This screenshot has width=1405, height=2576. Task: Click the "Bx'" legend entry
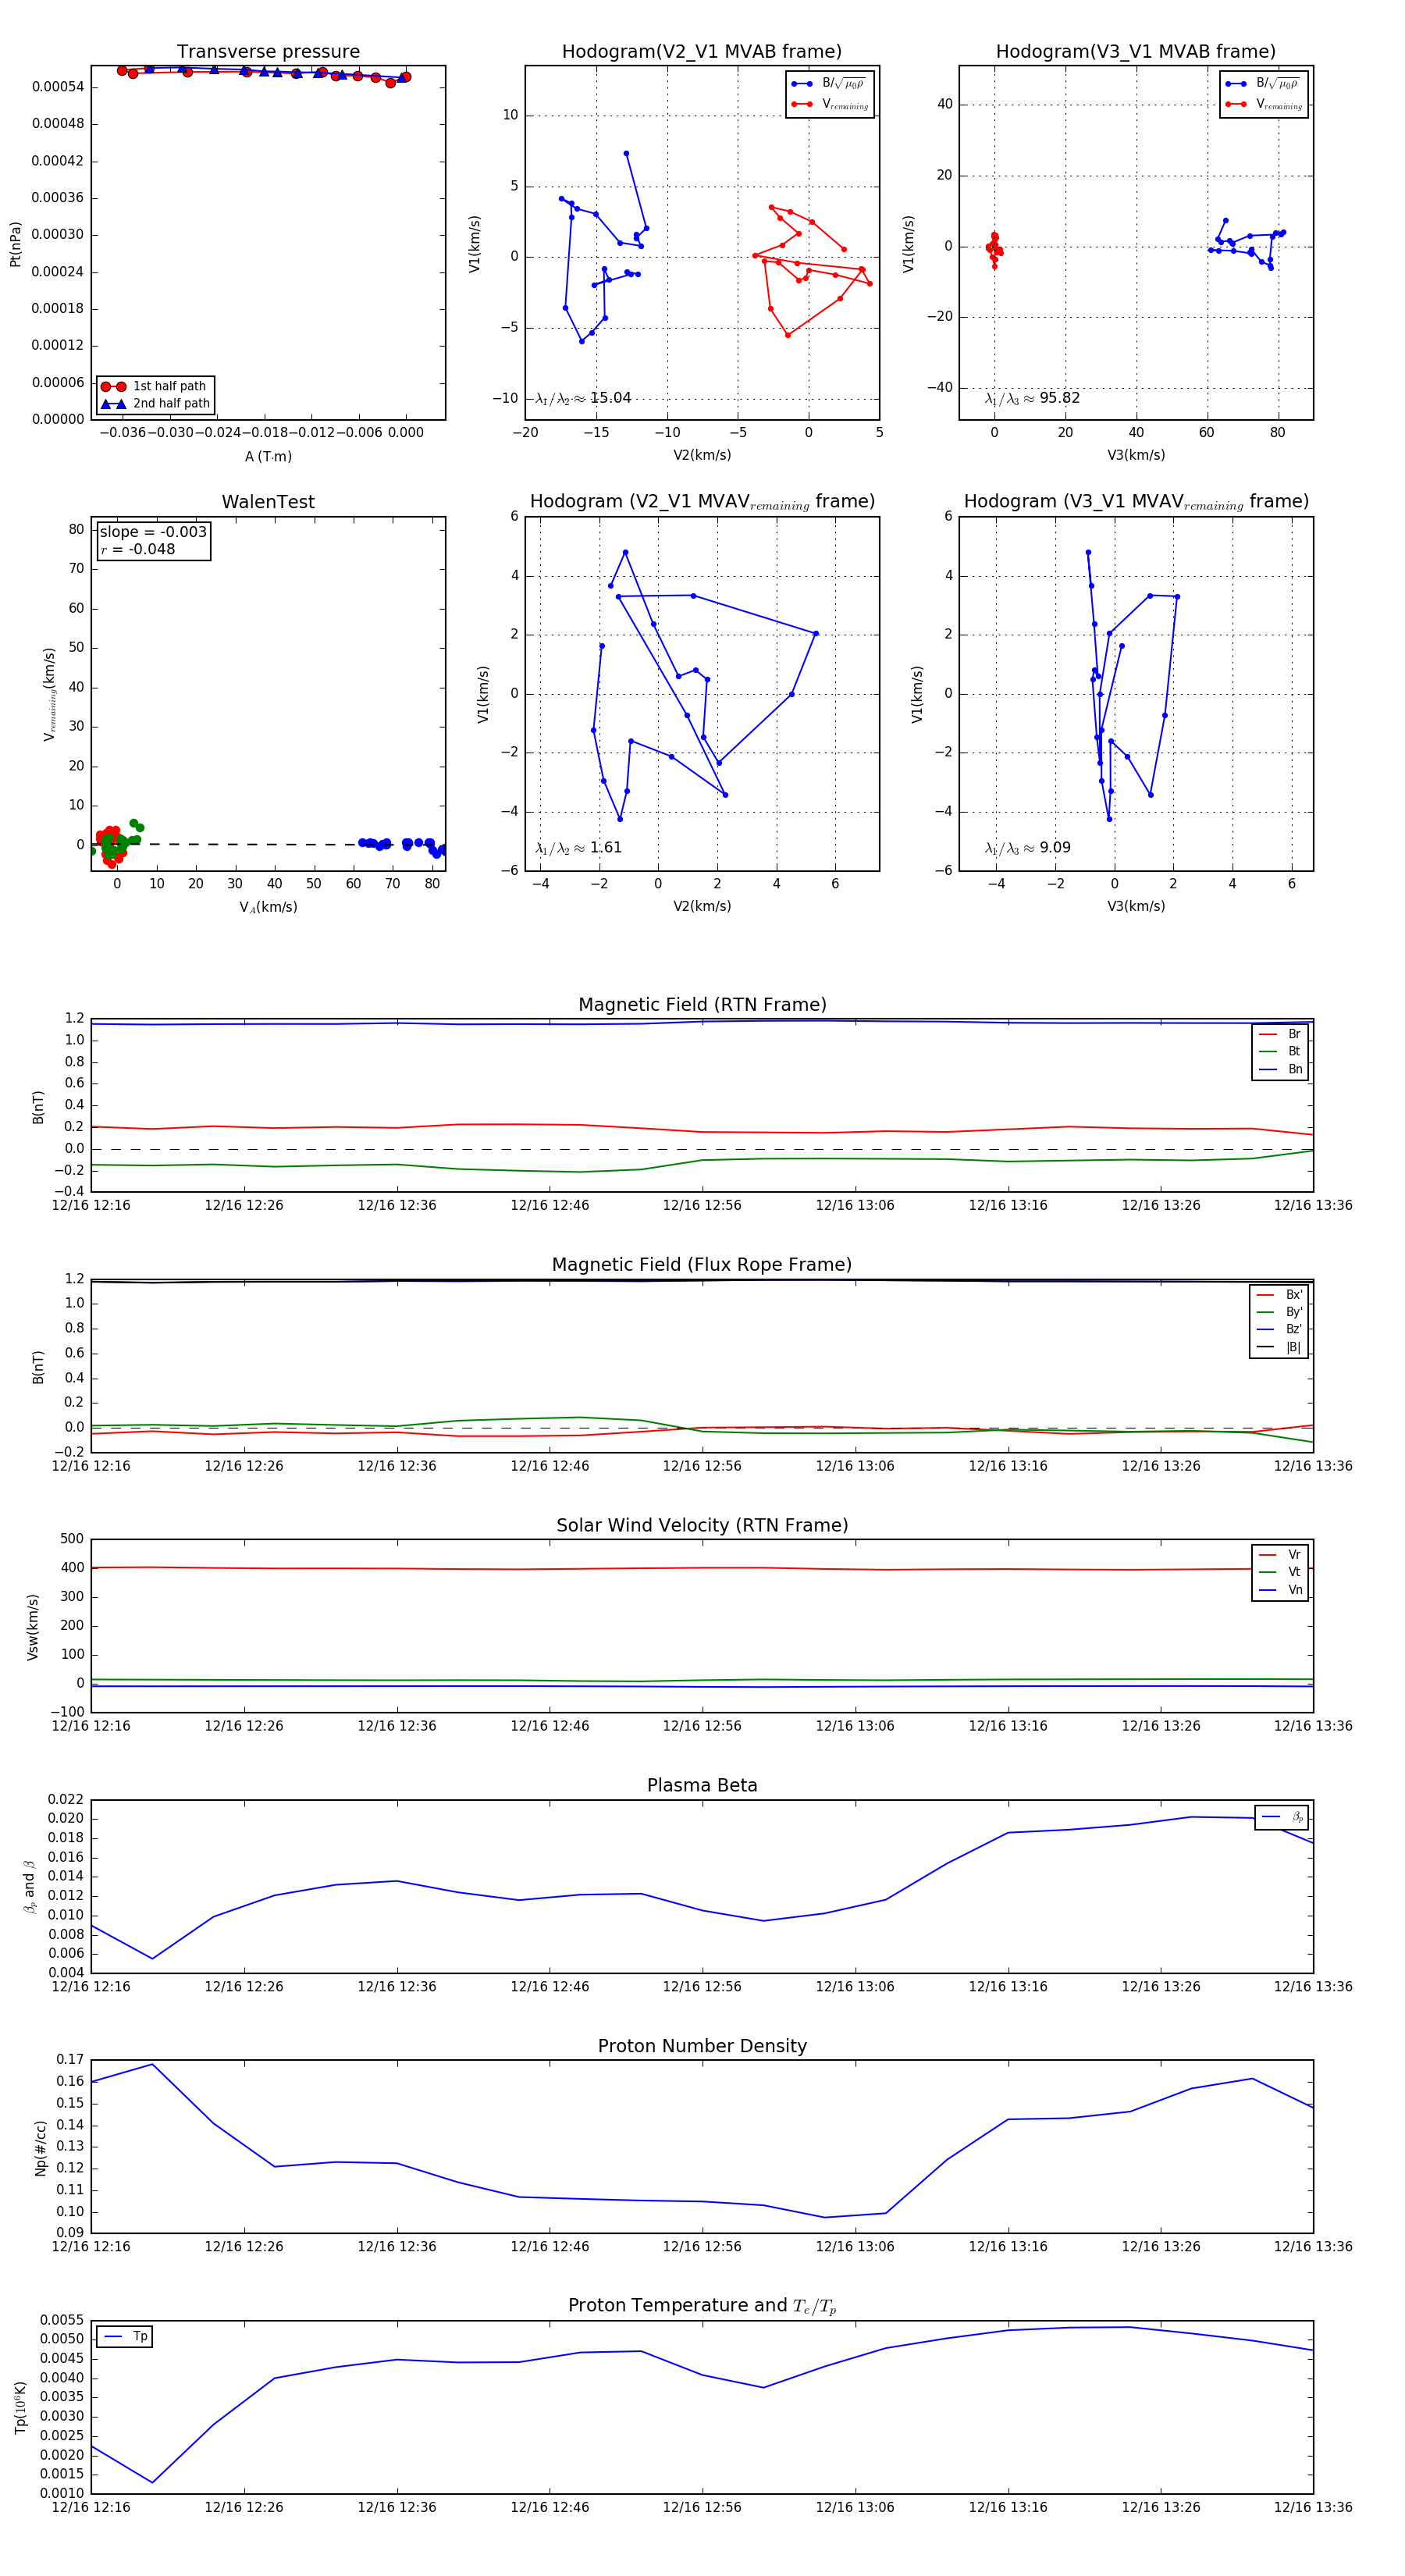[1279, 1295]
